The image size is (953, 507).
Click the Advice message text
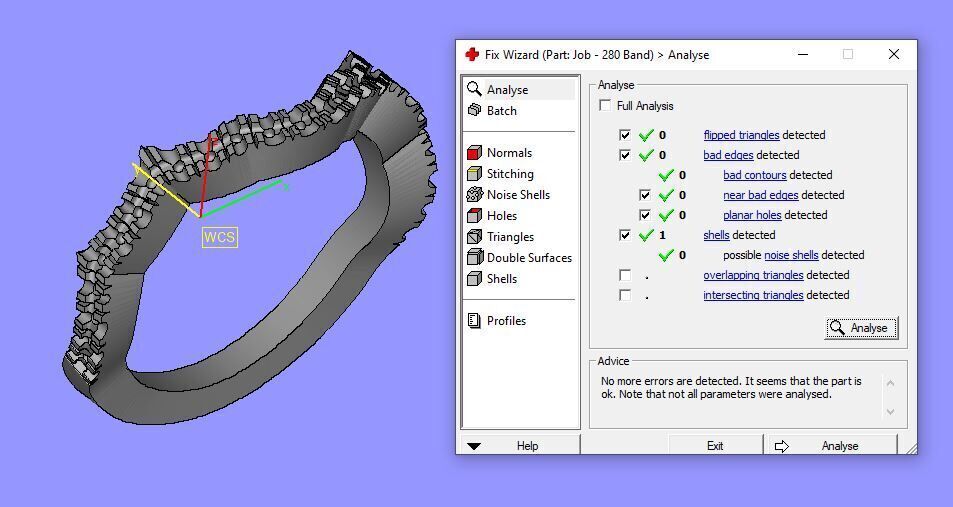click(x=731, y=388)
